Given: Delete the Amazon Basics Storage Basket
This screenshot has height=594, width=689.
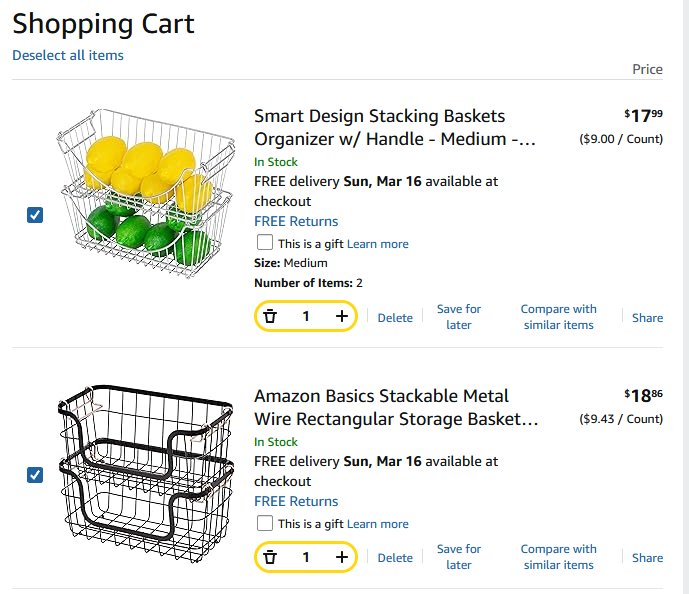Looking at the screenshot, I should tap(395, 558).
